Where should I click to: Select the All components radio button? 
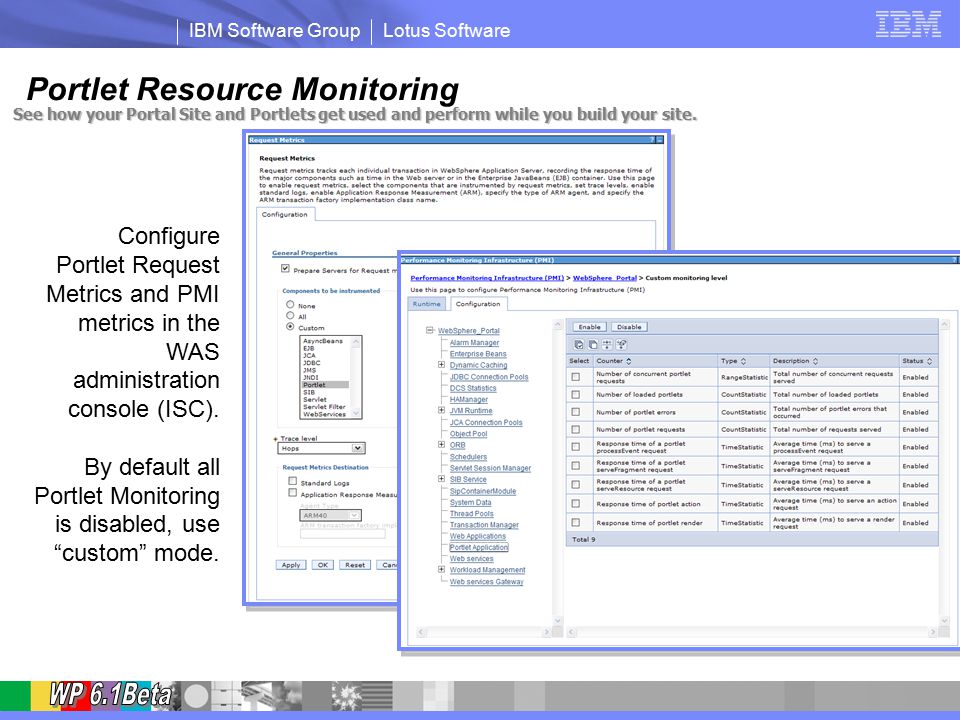pos(290,315)
